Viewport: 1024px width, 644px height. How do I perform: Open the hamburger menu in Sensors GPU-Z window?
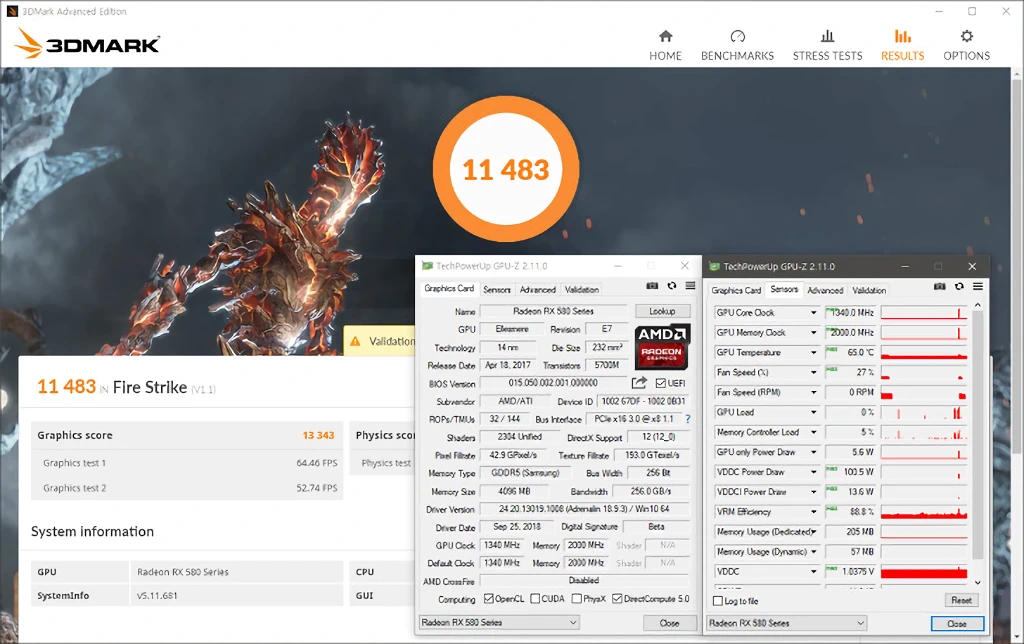coord(978,287)
